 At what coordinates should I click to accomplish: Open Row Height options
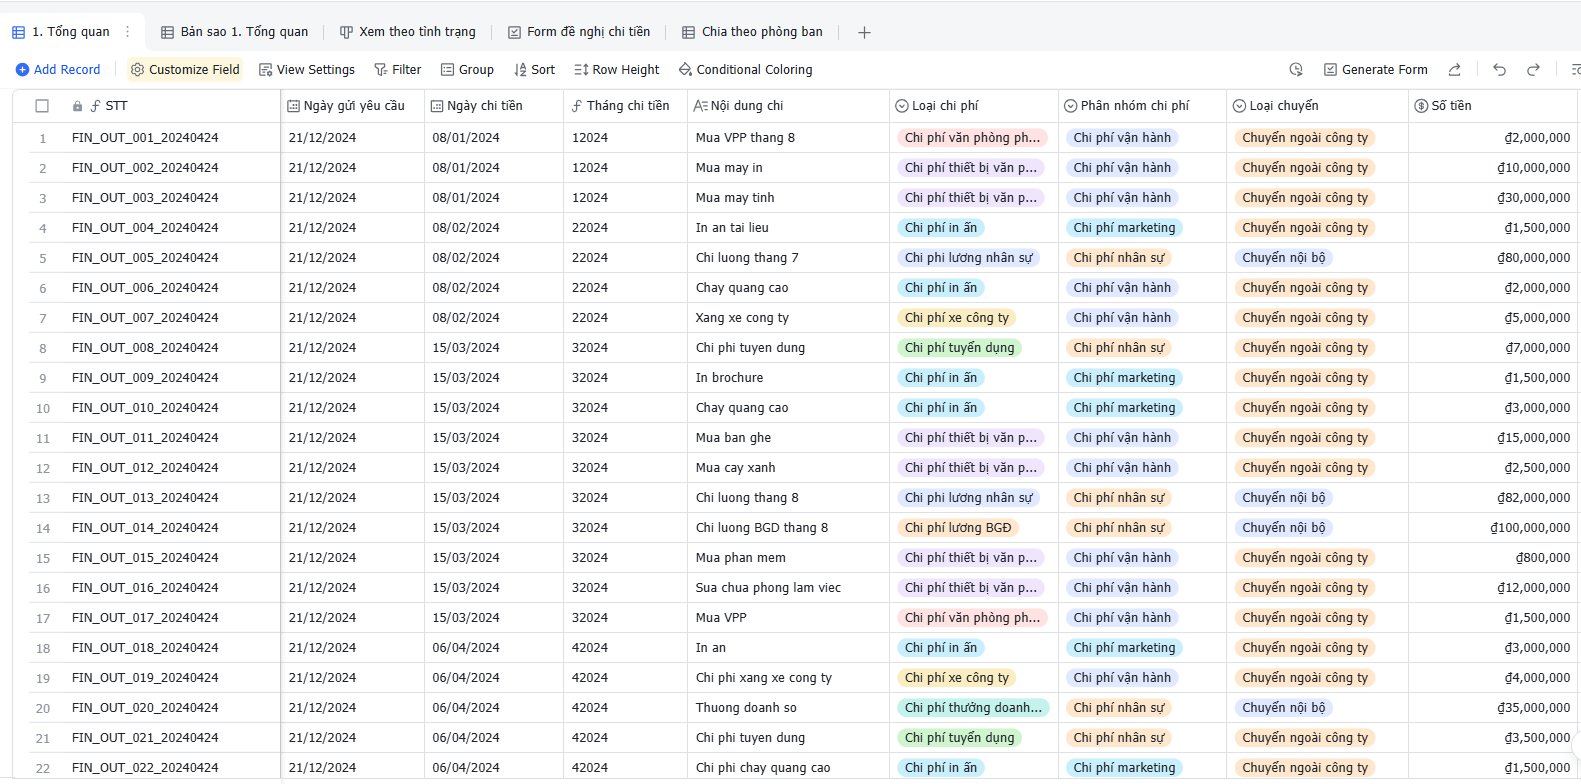click(x=617, y=70)
